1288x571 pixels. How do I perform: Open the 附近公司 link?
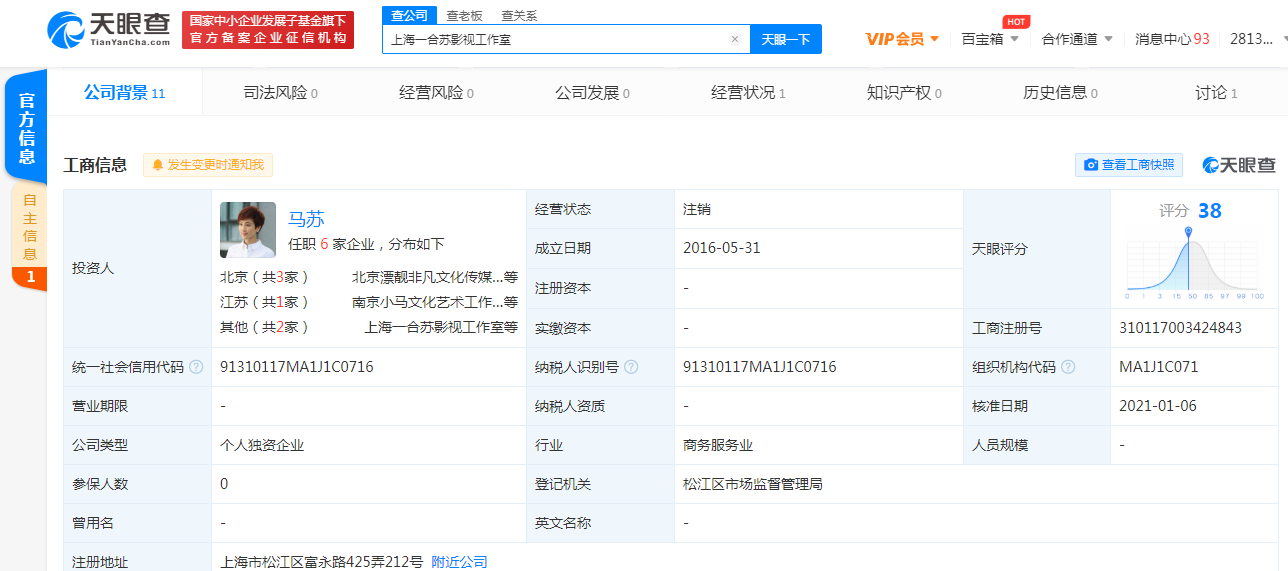tap(459, 562)
